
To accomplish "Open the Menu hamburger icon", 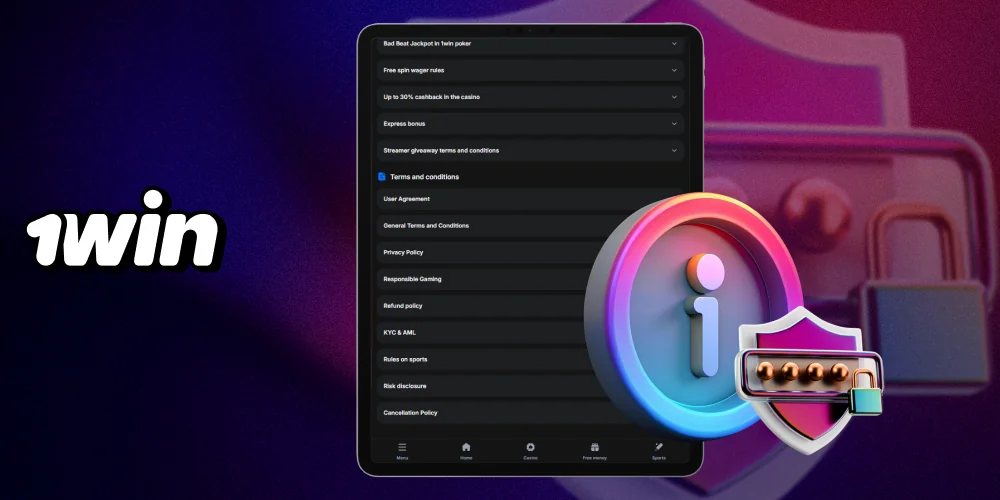I will point(402,447).
